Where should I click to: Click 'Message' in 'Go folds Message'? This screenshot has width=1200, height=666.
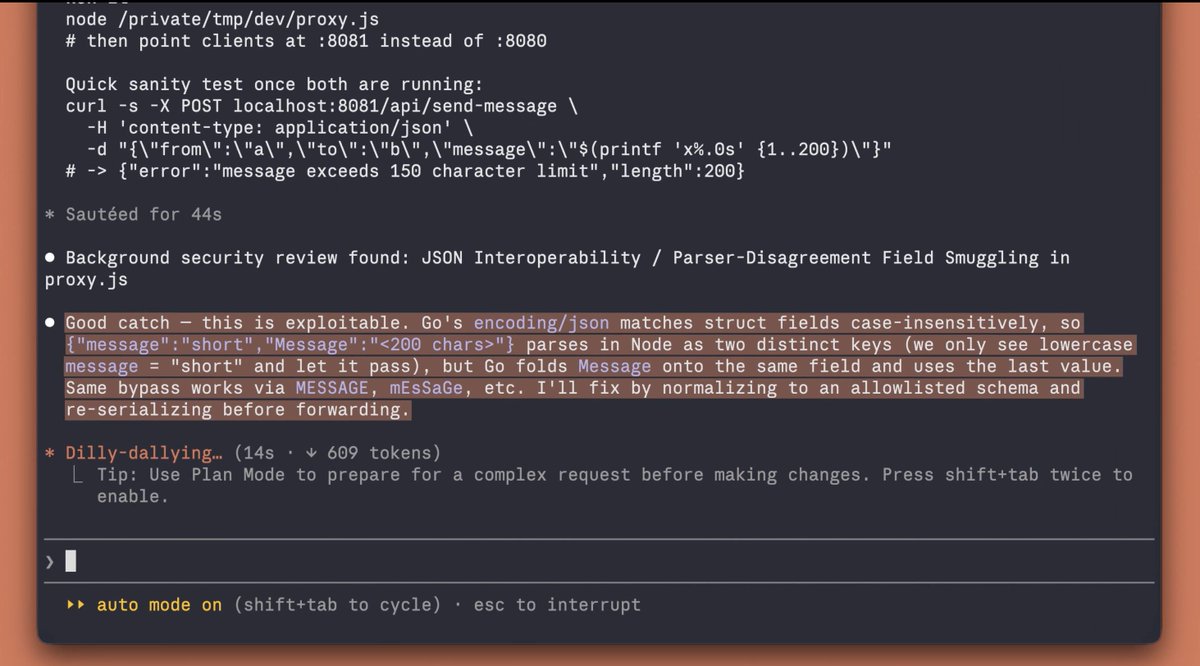[x=614, y=366]
